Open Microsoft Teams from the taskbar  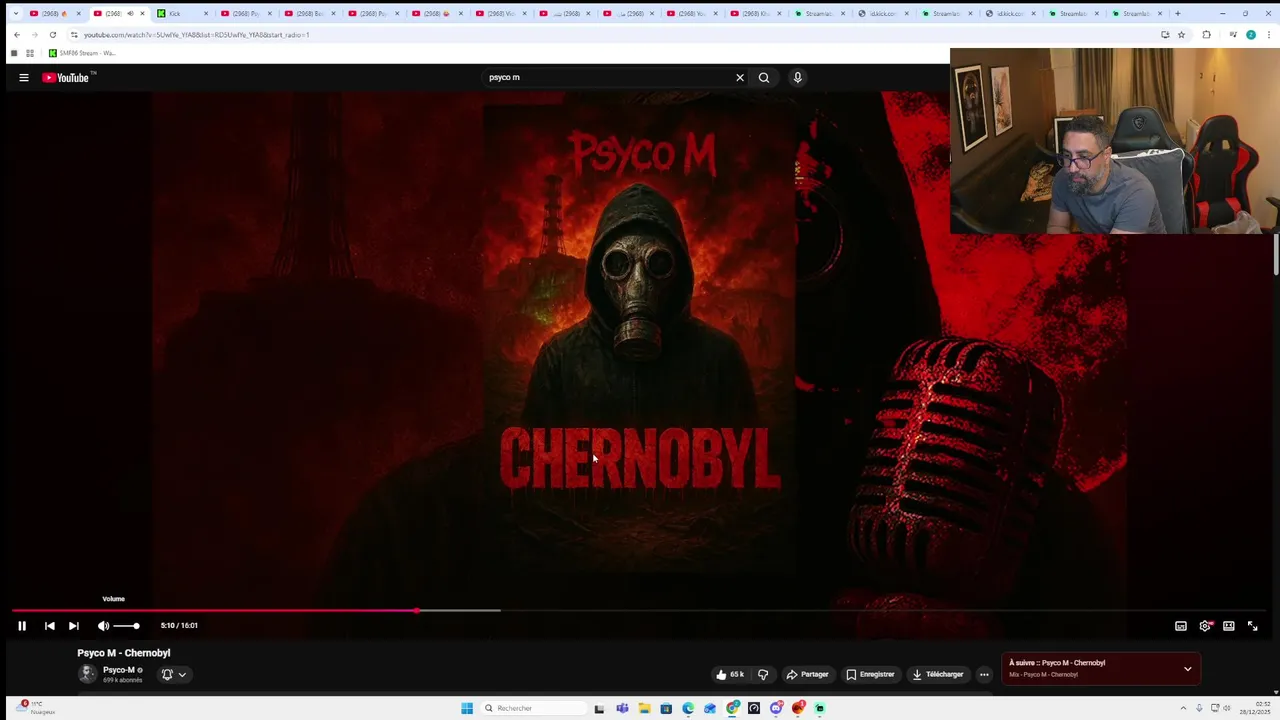[x=622, y=708]
